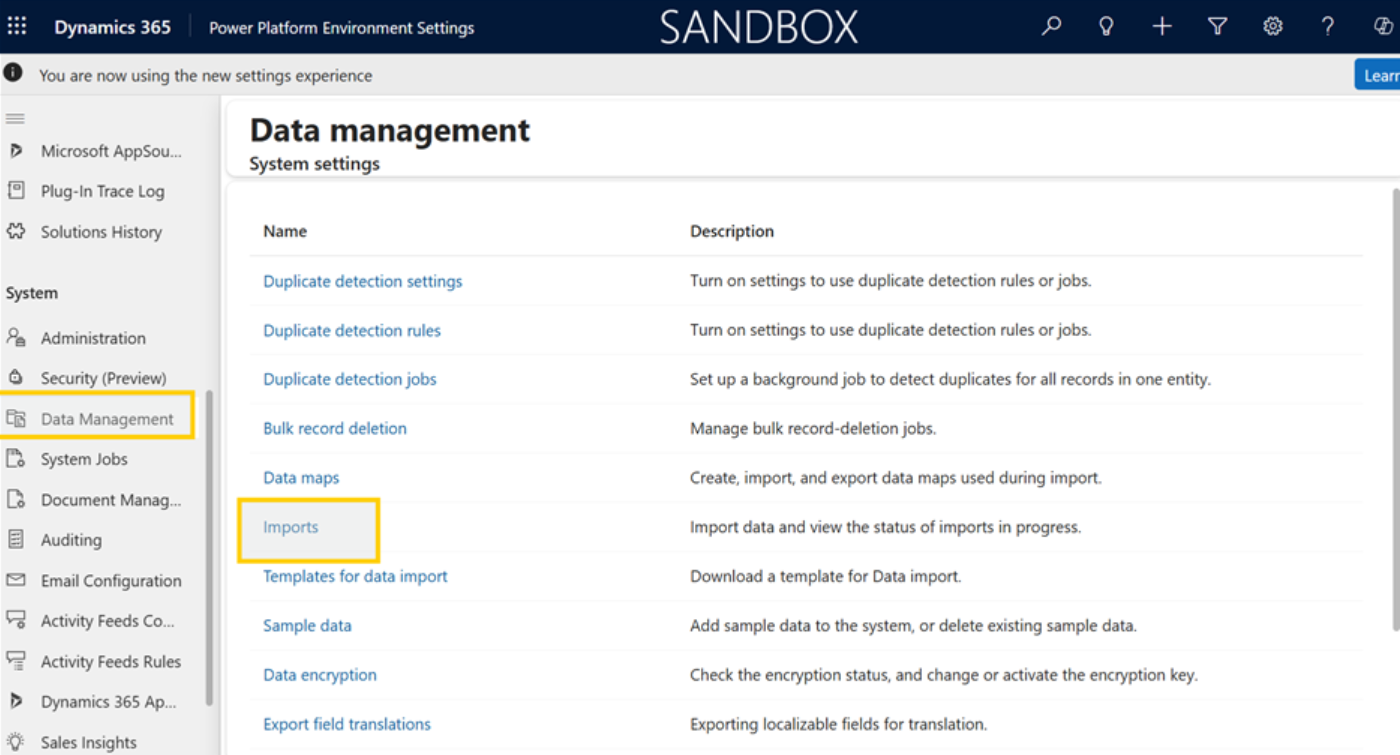Screen dimensions: 1400x755
Task: Open Duplicate detection settings link
Action: (x=363, y=281)
